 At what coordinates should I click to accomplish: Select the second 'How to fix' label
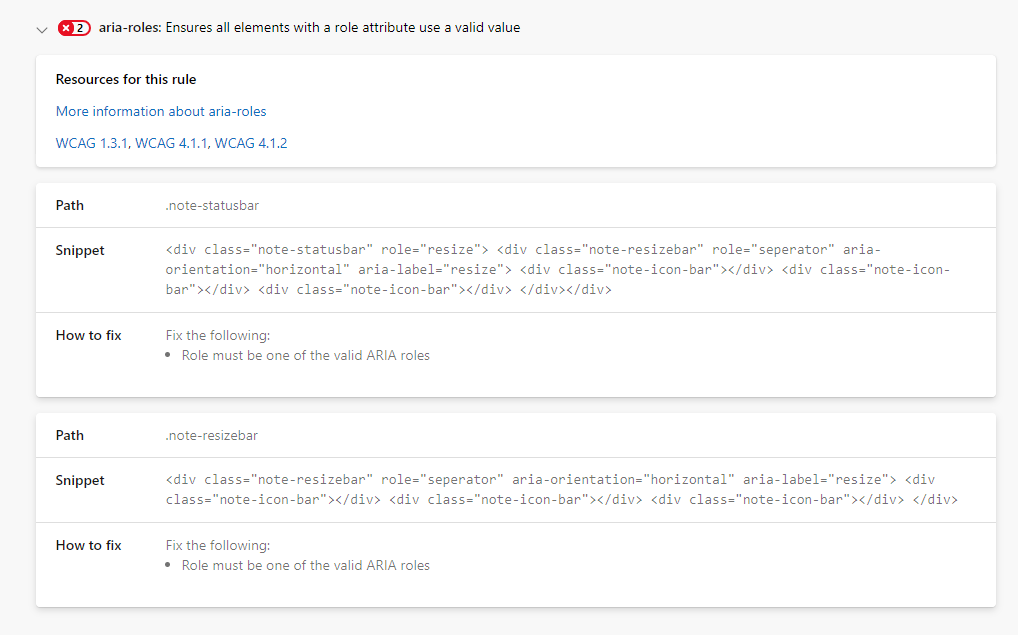[x=88, y=545]
